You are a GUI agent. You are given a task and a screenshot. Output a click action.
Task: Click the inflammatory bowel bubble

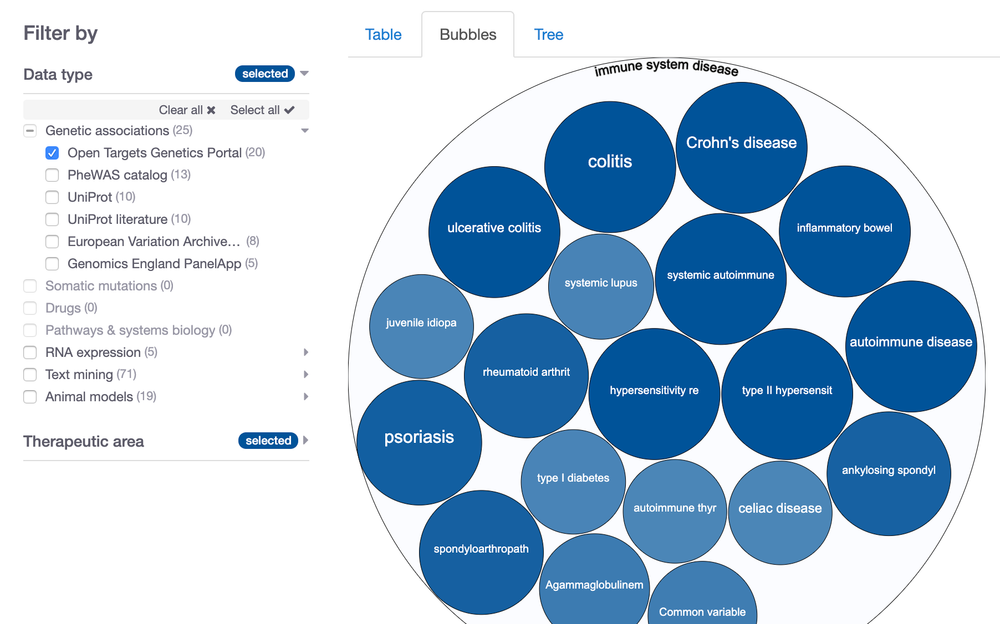pyautogui.click(x=844, y=231)
